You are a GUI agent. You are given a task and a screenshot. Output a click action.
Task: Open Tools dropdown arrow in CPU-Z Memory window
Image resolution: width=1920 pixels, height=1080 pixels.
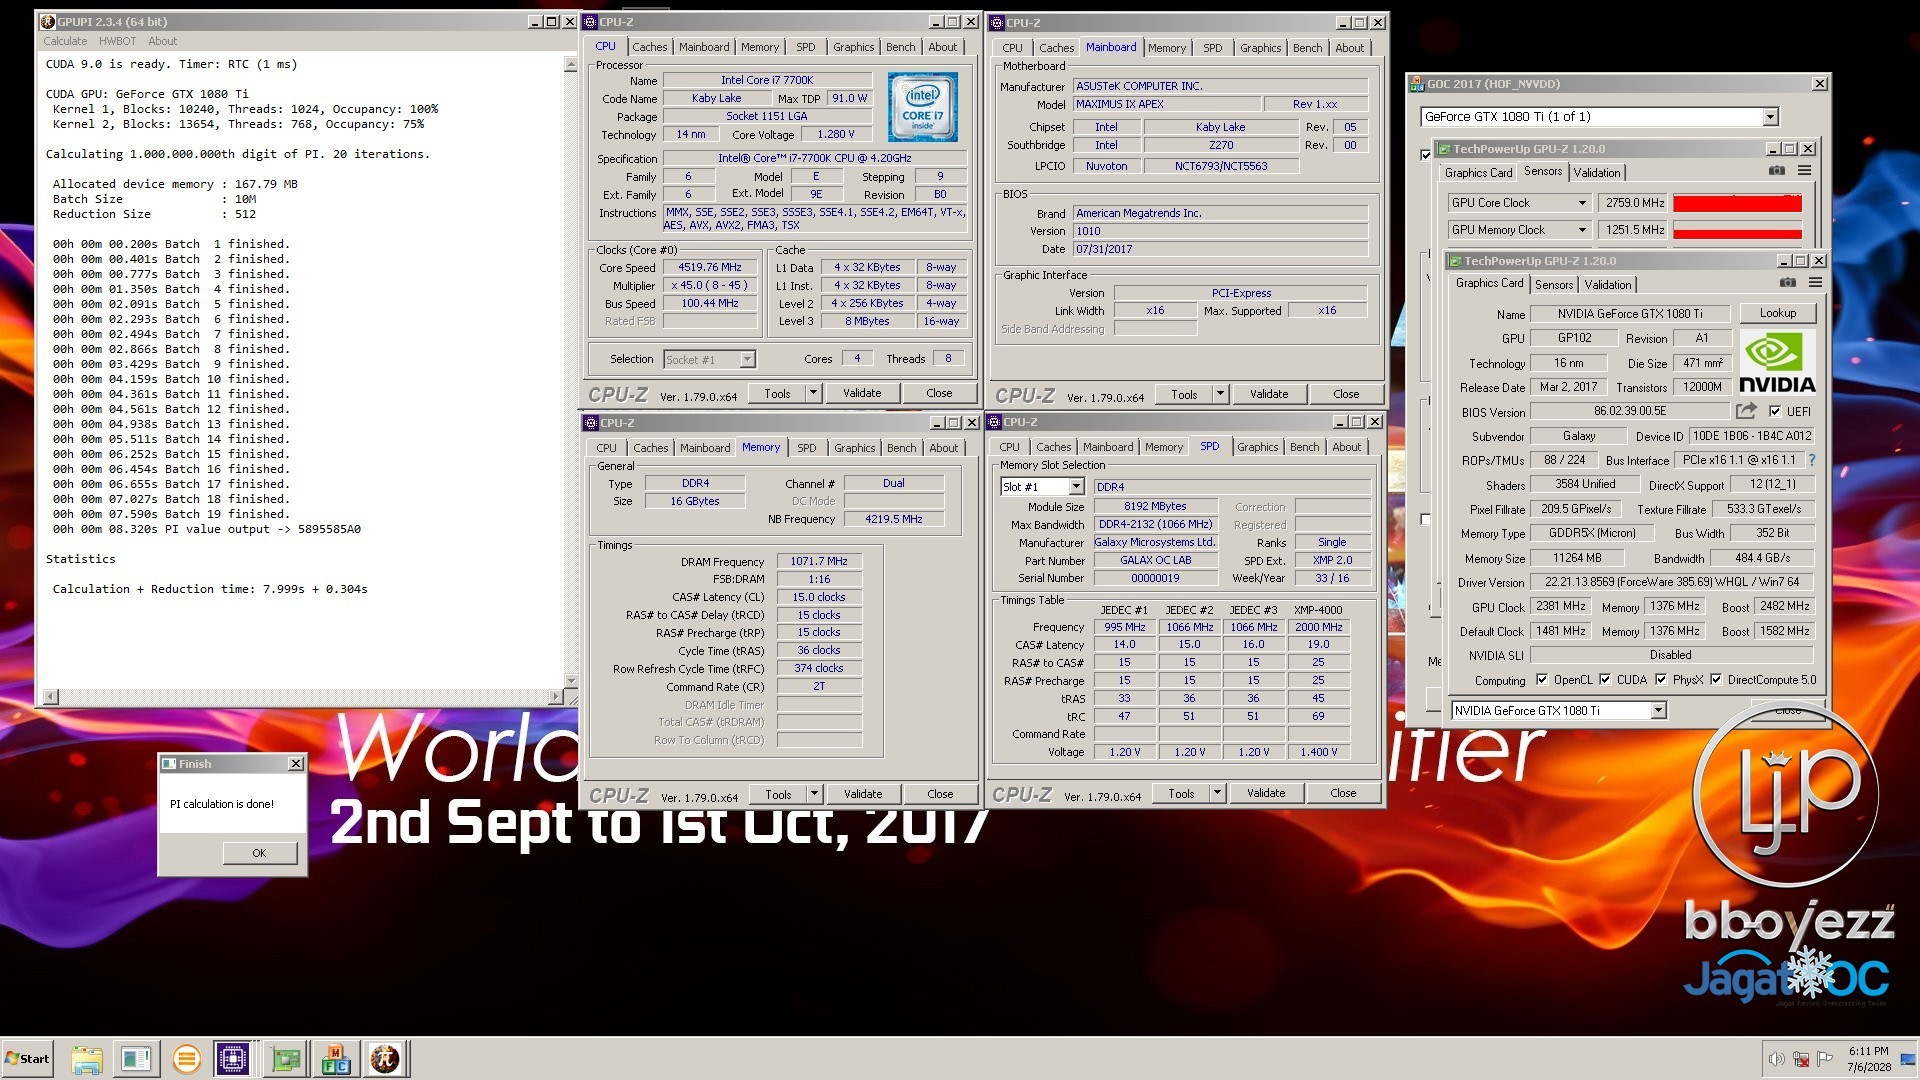pyautogui.click(x=814, y=794)
